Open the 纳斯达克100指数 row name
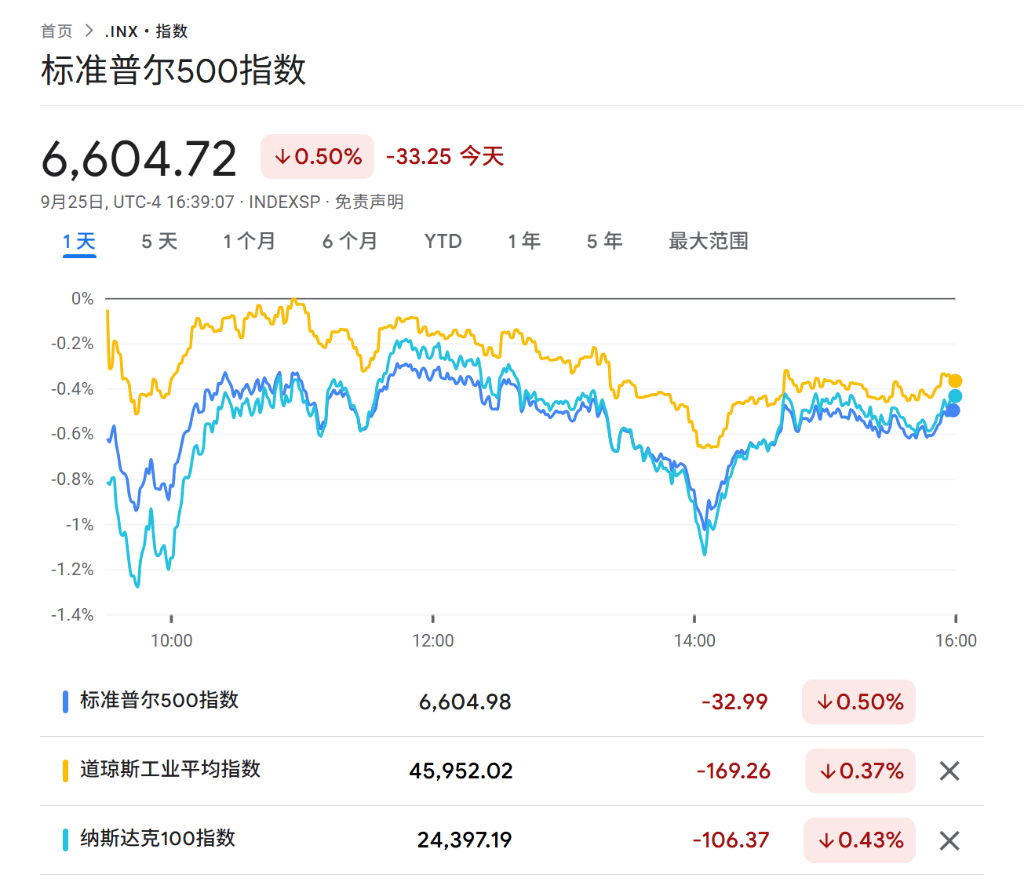The image size is (1024, 884). tap(157, 838)
